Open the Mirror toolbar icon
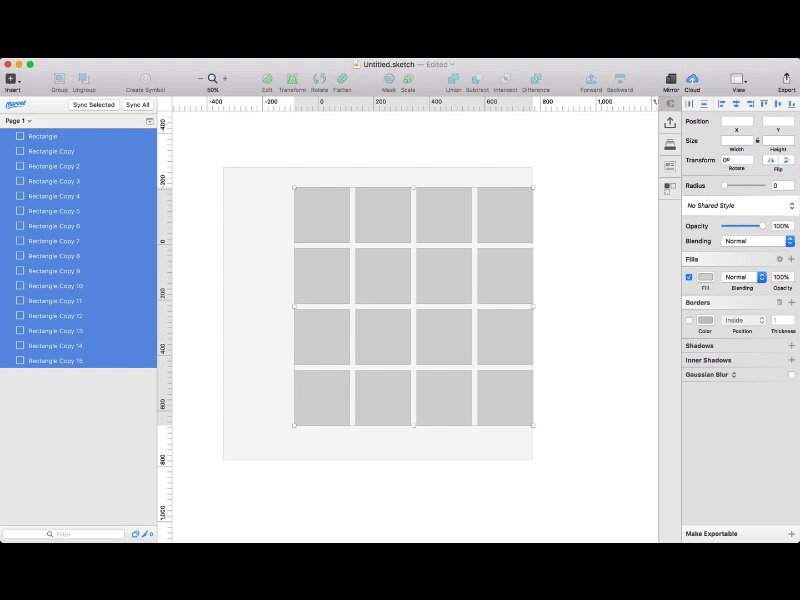 tap(671, 79)
